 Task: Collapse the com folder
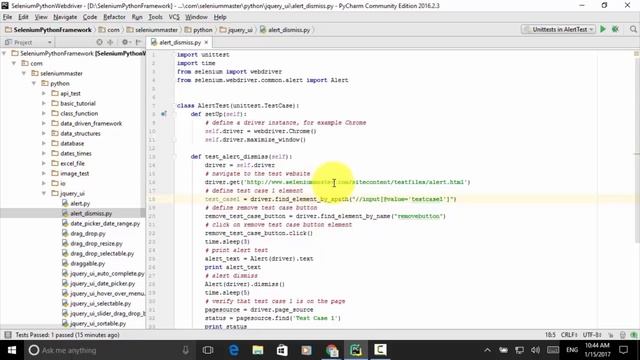(x=14, y=63)
